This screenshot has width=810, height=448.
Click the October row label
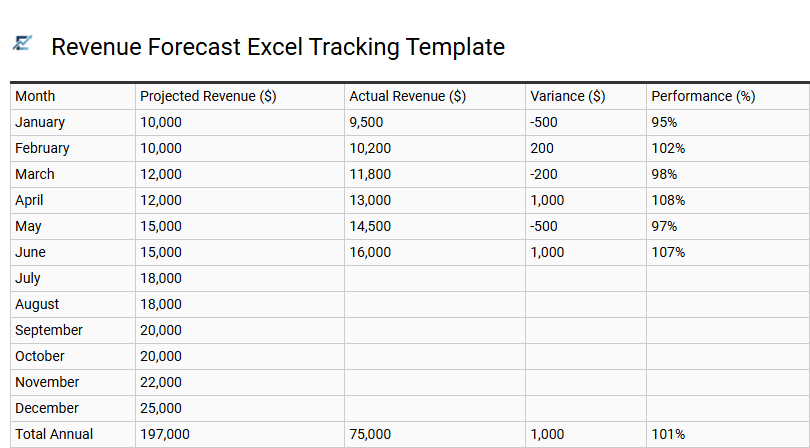pyautogui.click(x=40, y=356)
